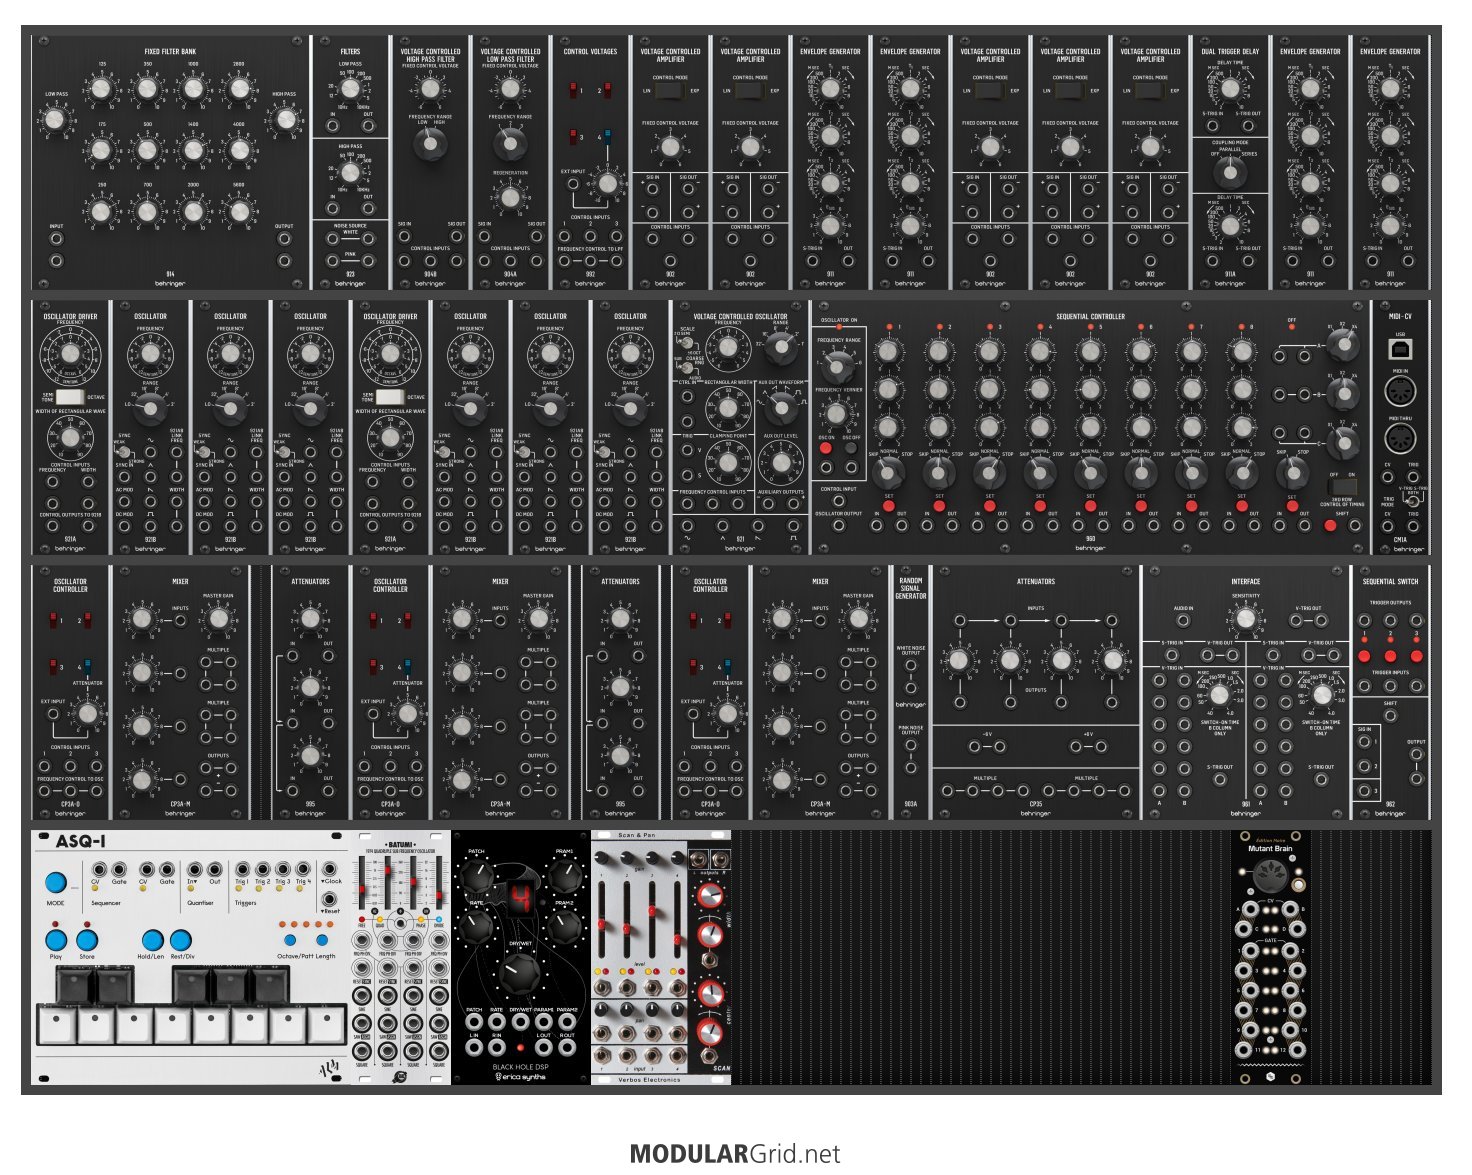Click the Trig 1 output jack on ASQ-1
Viewport: 1472px width, 1175px height.
pos(241,870)
